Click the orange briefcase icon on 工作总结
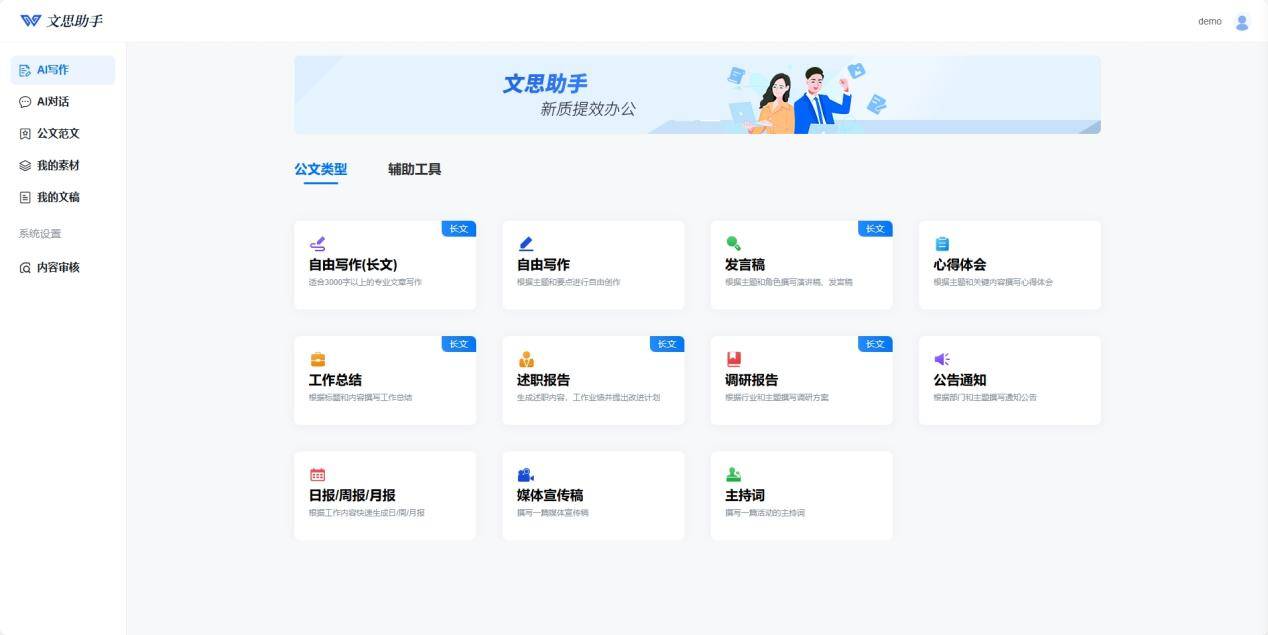The image size is (1268, 635). click(318, 359)
